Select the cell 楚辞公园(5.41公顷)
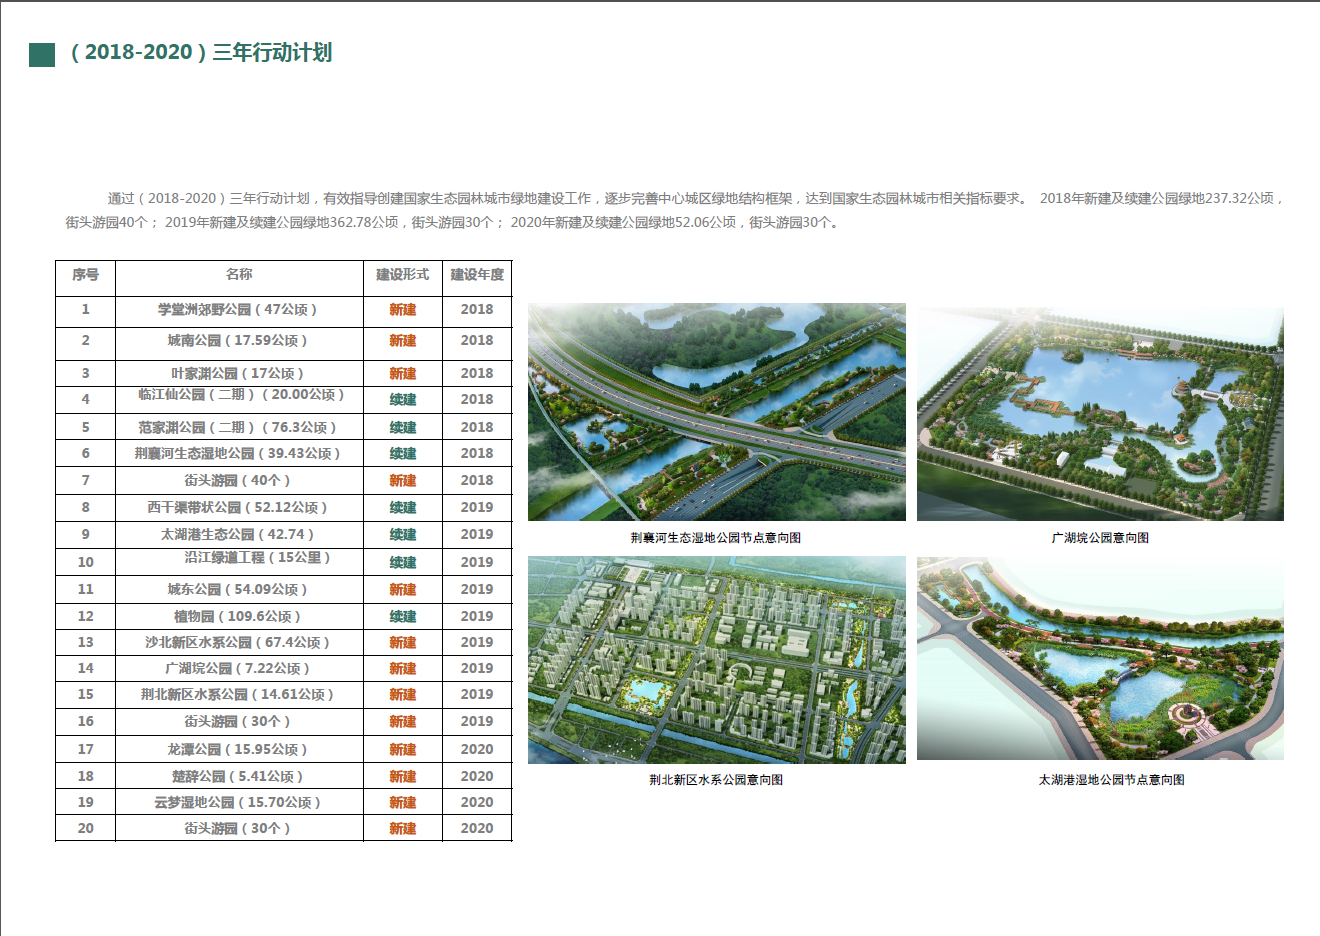Viewport: 1320px width, 936px height. tap(238, 777)
